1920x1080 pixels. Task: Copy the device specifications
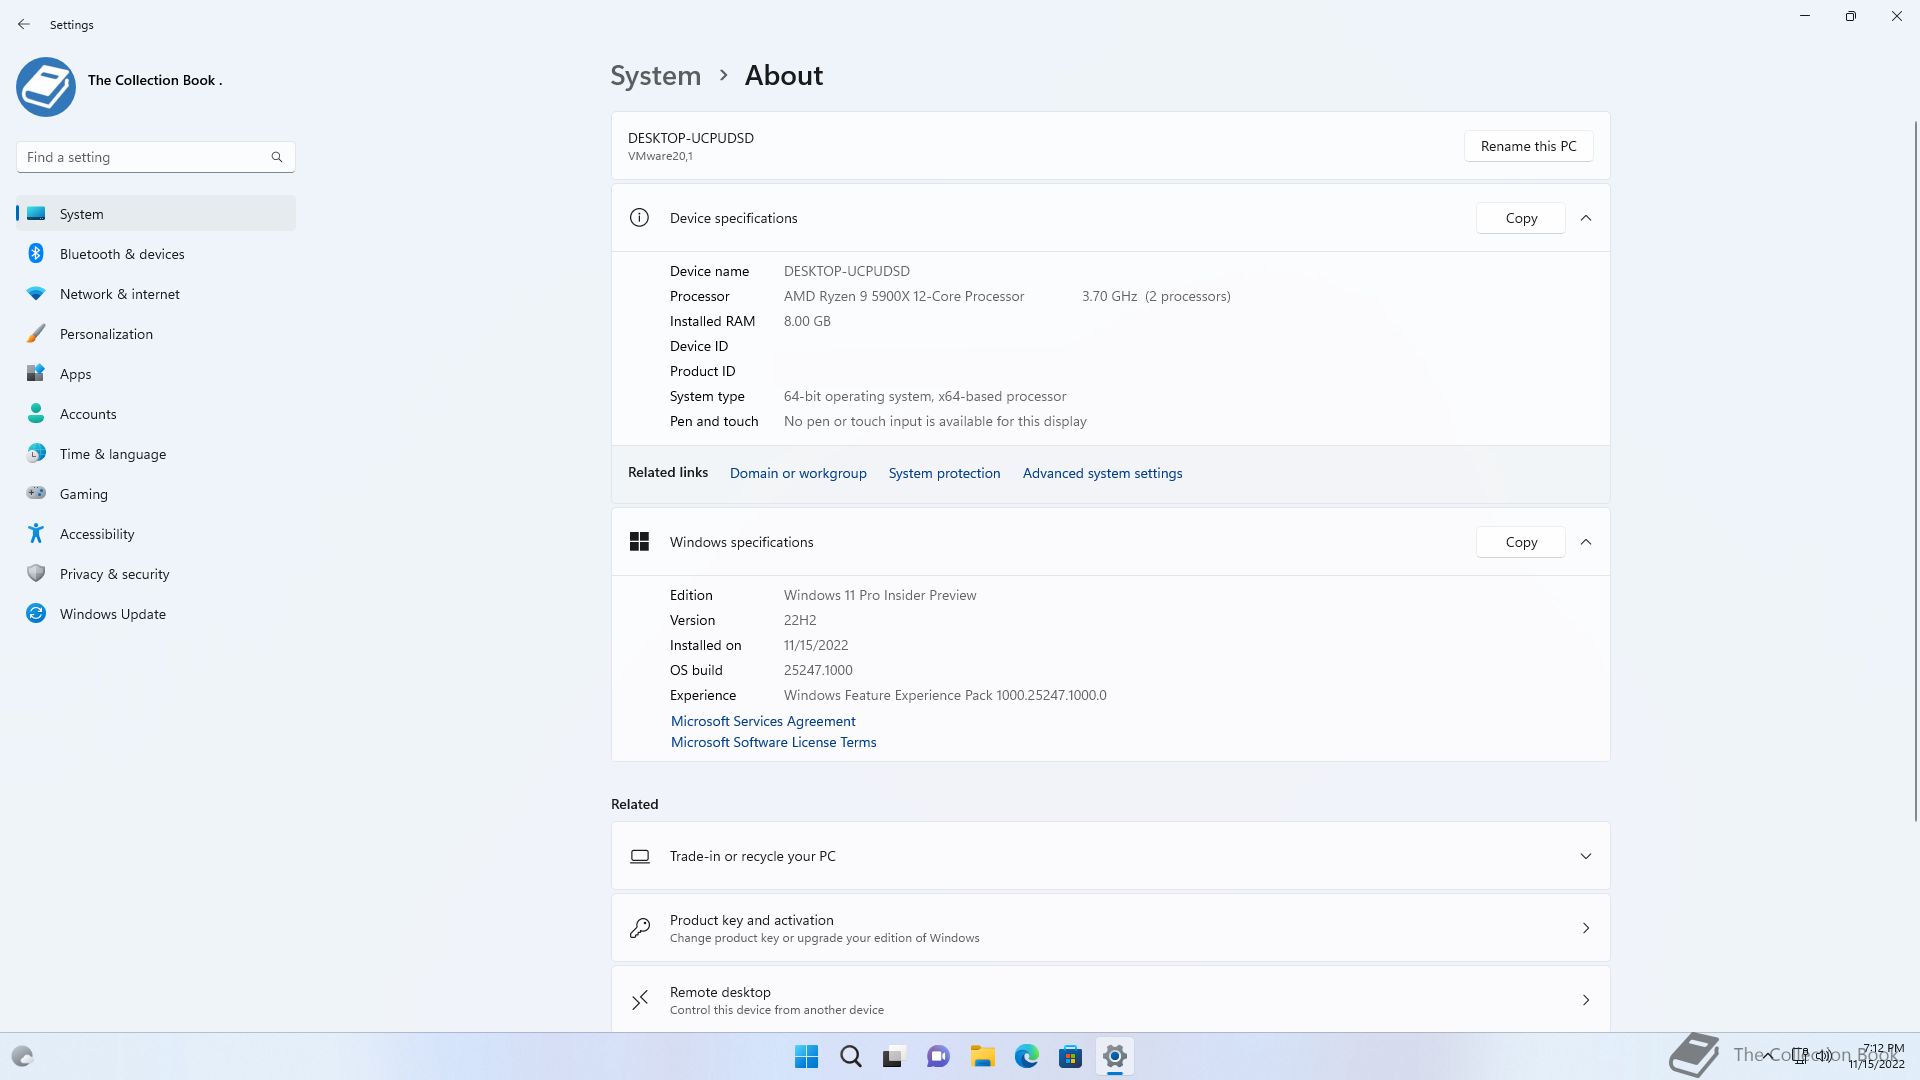click(x=1521, y=218)
